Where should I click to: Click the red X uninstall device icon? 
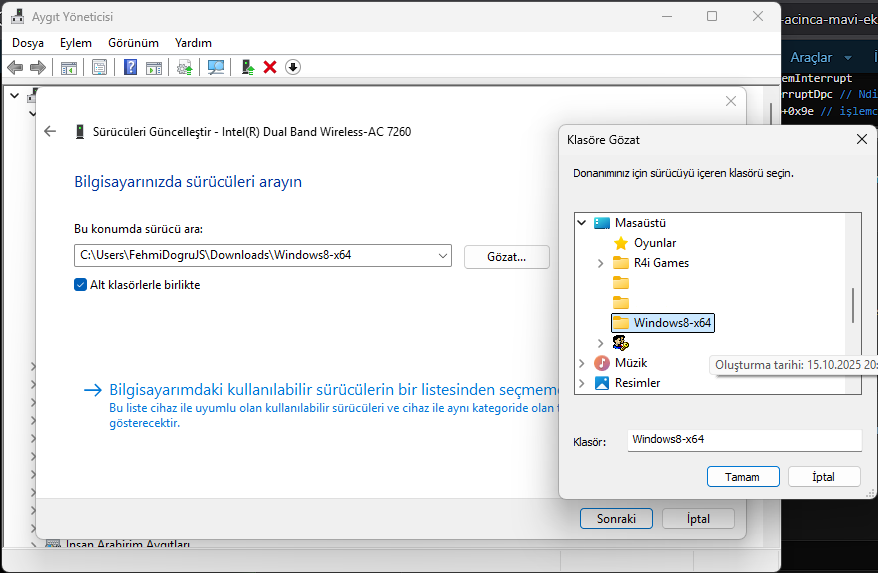[x=270, y=67]
